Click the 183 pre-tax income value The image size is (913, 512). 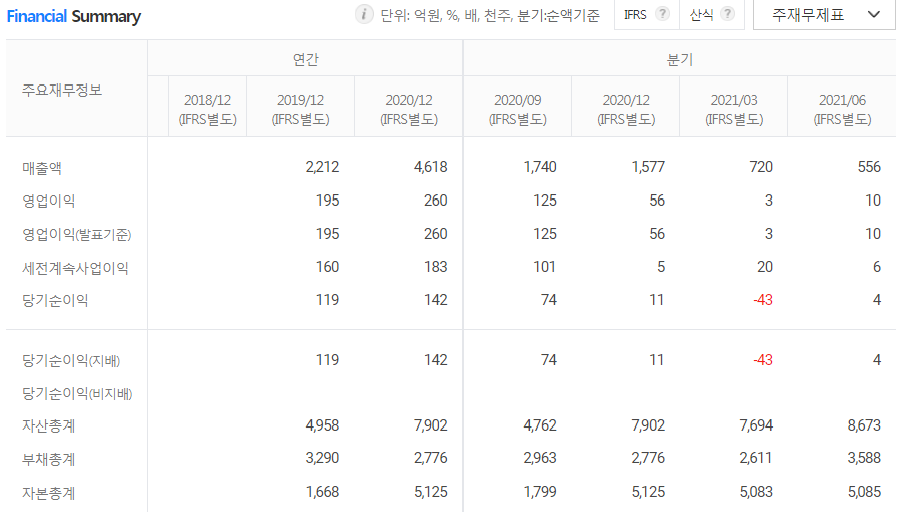435,267
